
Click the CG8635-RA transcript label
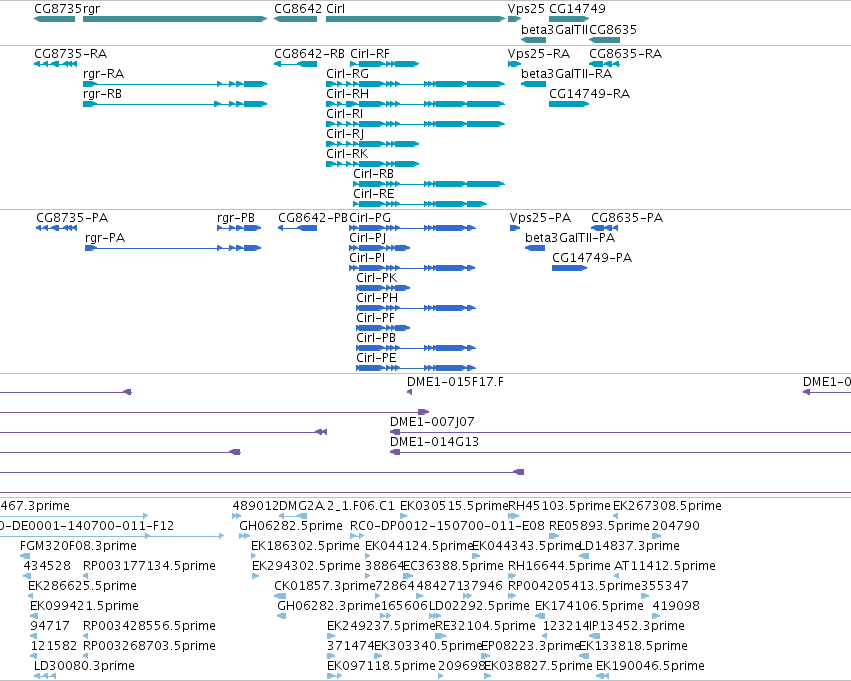click(626, 54)
